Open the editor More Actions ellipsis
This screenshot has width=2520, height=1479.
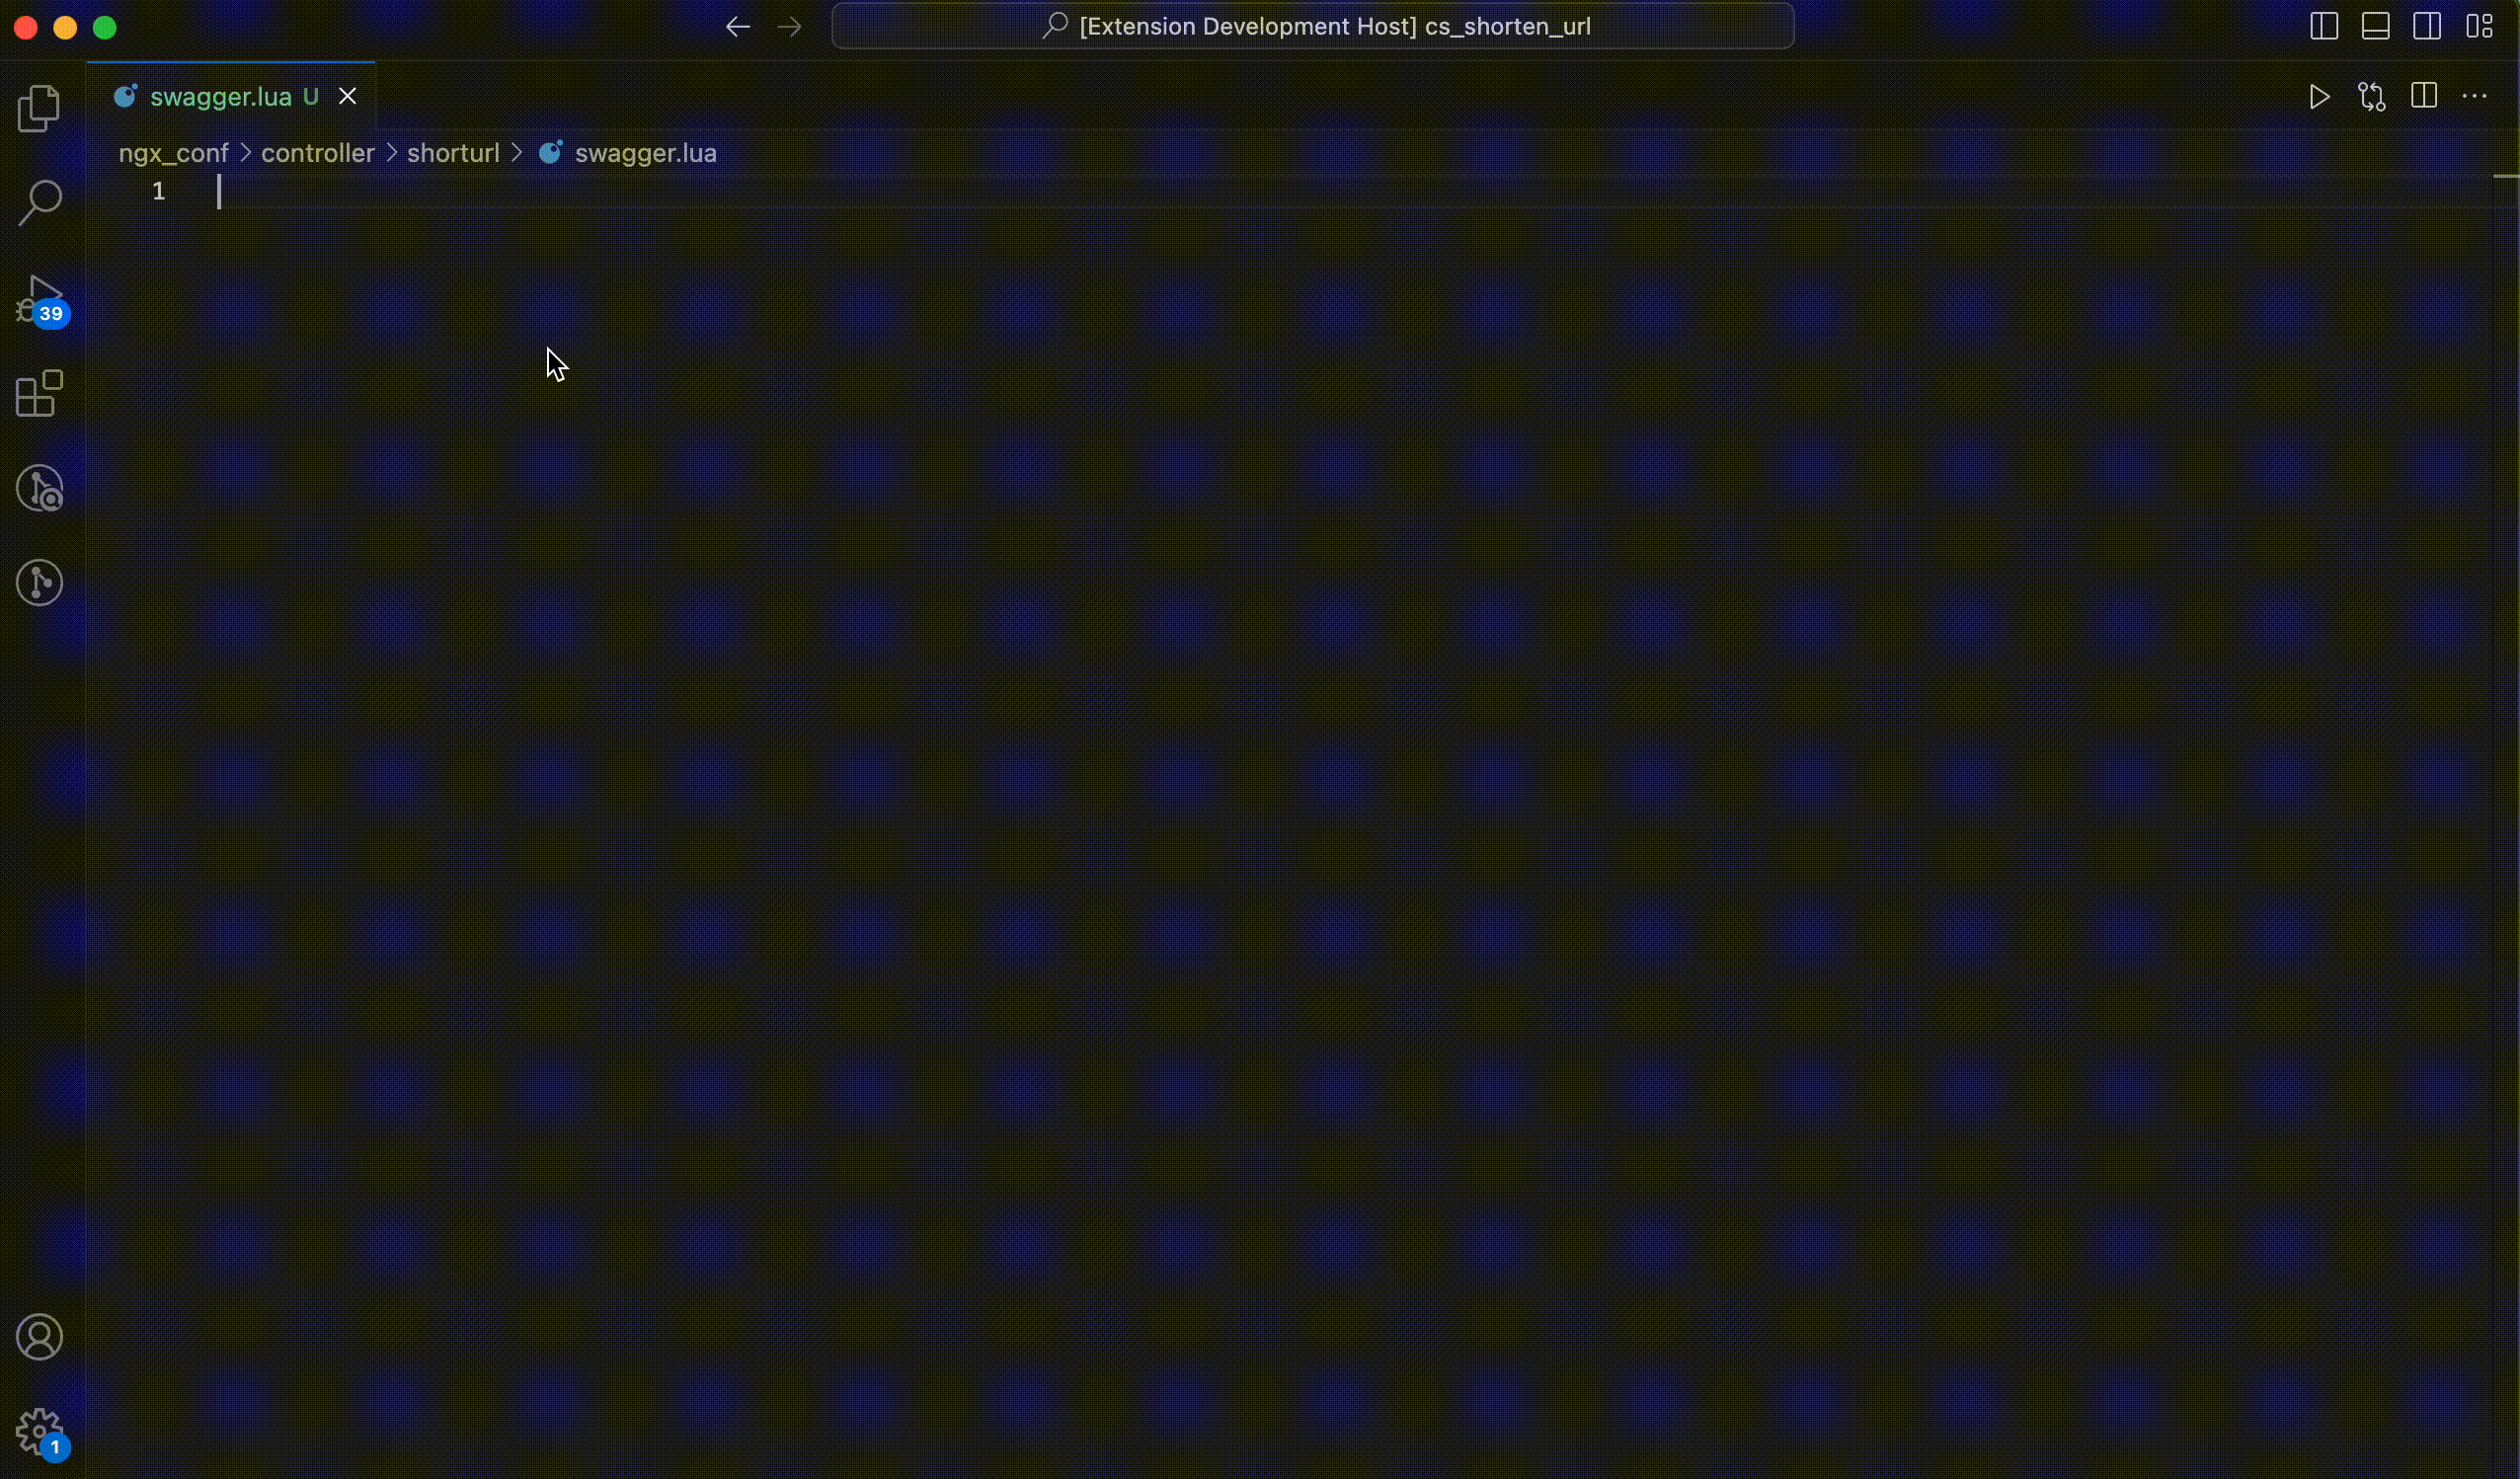(x=2474, y=97)
